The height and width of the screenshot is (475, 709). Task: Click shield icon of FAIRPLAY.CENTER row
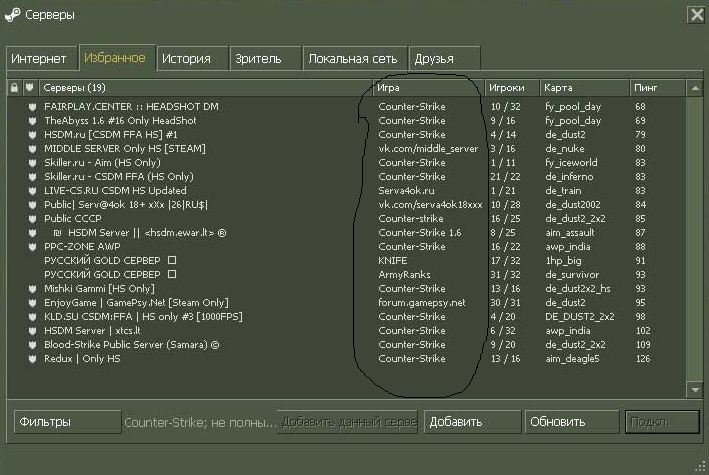pos(32,107)
